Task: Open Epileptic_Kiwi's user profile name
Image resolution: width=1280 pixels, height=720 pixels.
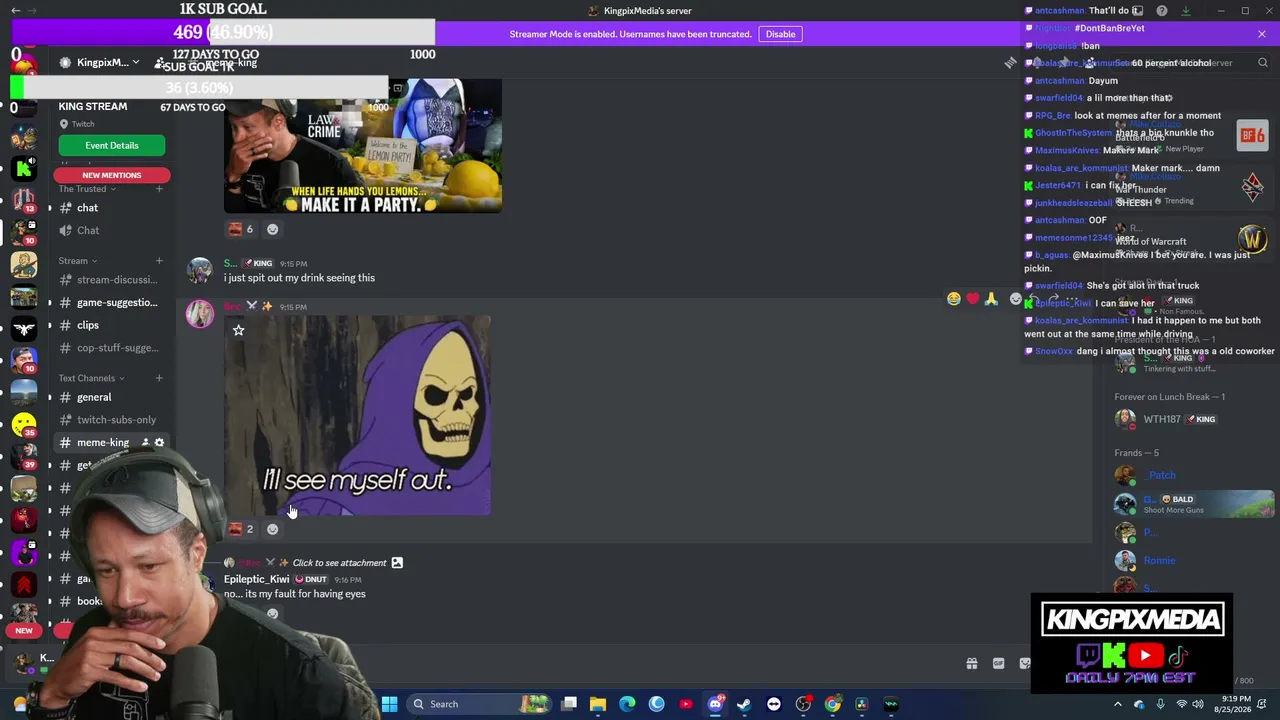Action: (x=256, y=579)
